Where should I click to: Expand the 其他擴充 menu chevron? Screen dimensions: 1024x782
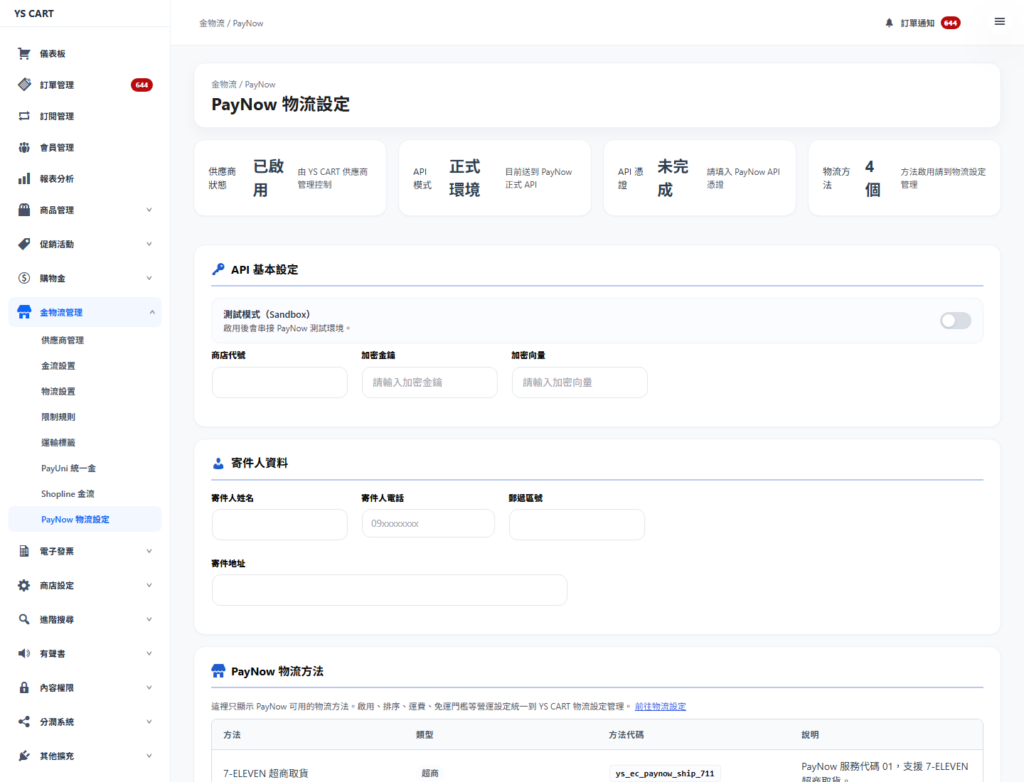click(x=149, y=755)
